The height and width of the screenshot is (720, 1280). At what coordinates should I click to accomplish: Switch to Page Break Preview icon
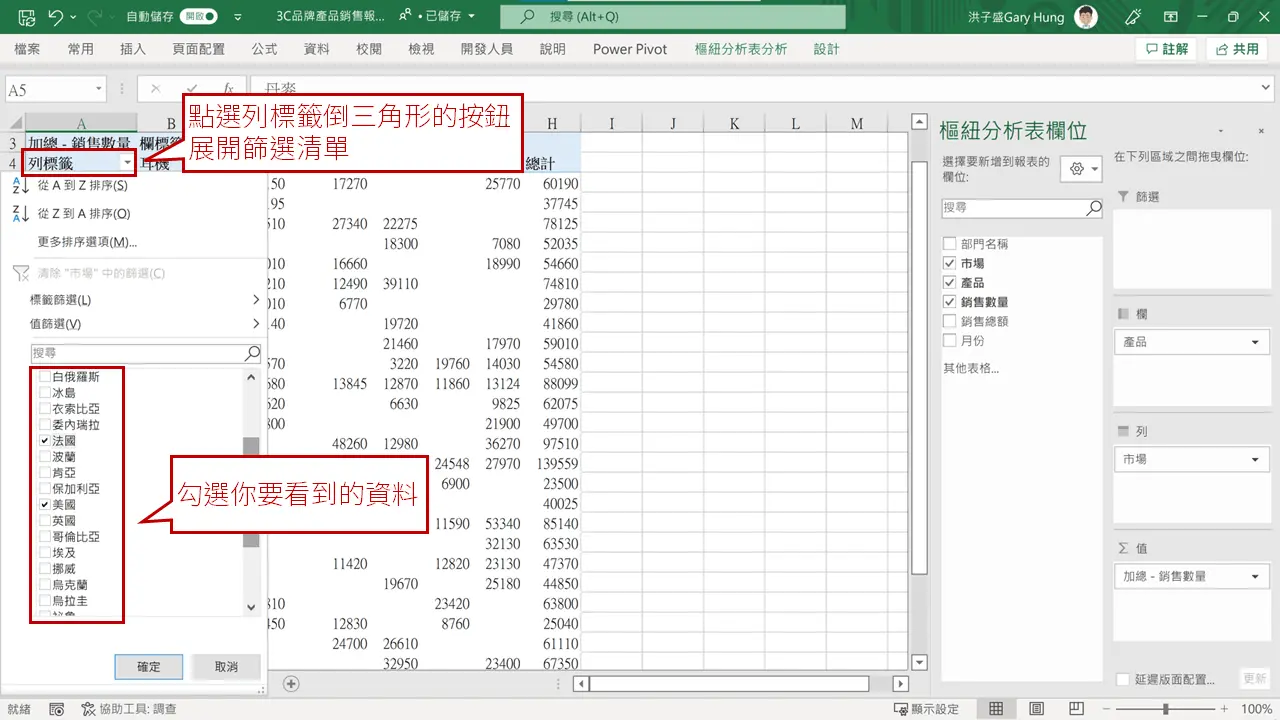pyautogui.click(x=1078, y=709)
